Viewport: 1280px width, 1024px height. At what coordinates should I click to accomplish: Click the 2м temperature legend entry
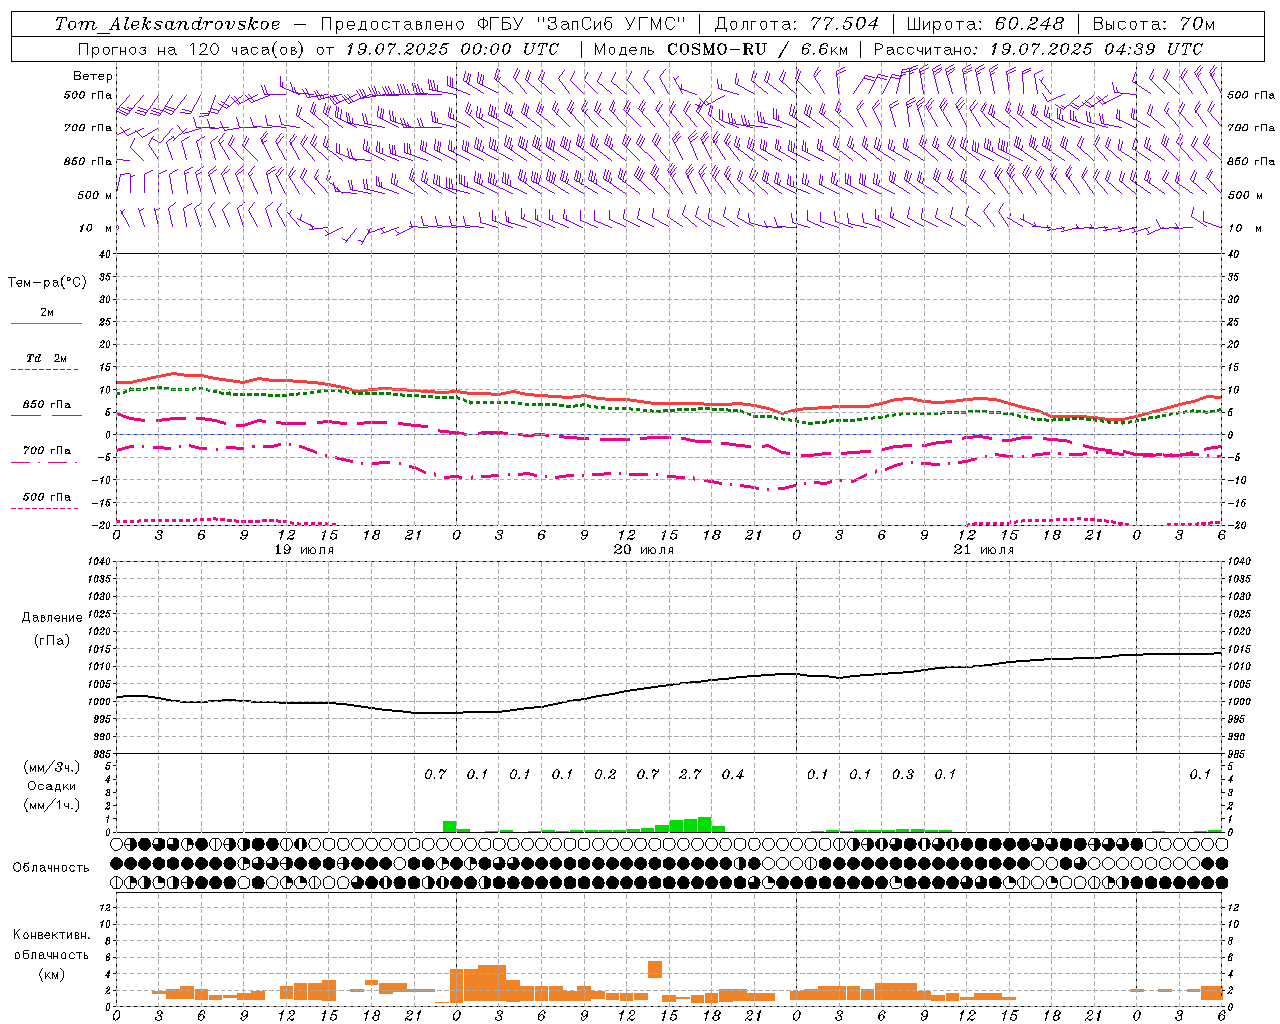pyautogui.click(x=47, y=313)
